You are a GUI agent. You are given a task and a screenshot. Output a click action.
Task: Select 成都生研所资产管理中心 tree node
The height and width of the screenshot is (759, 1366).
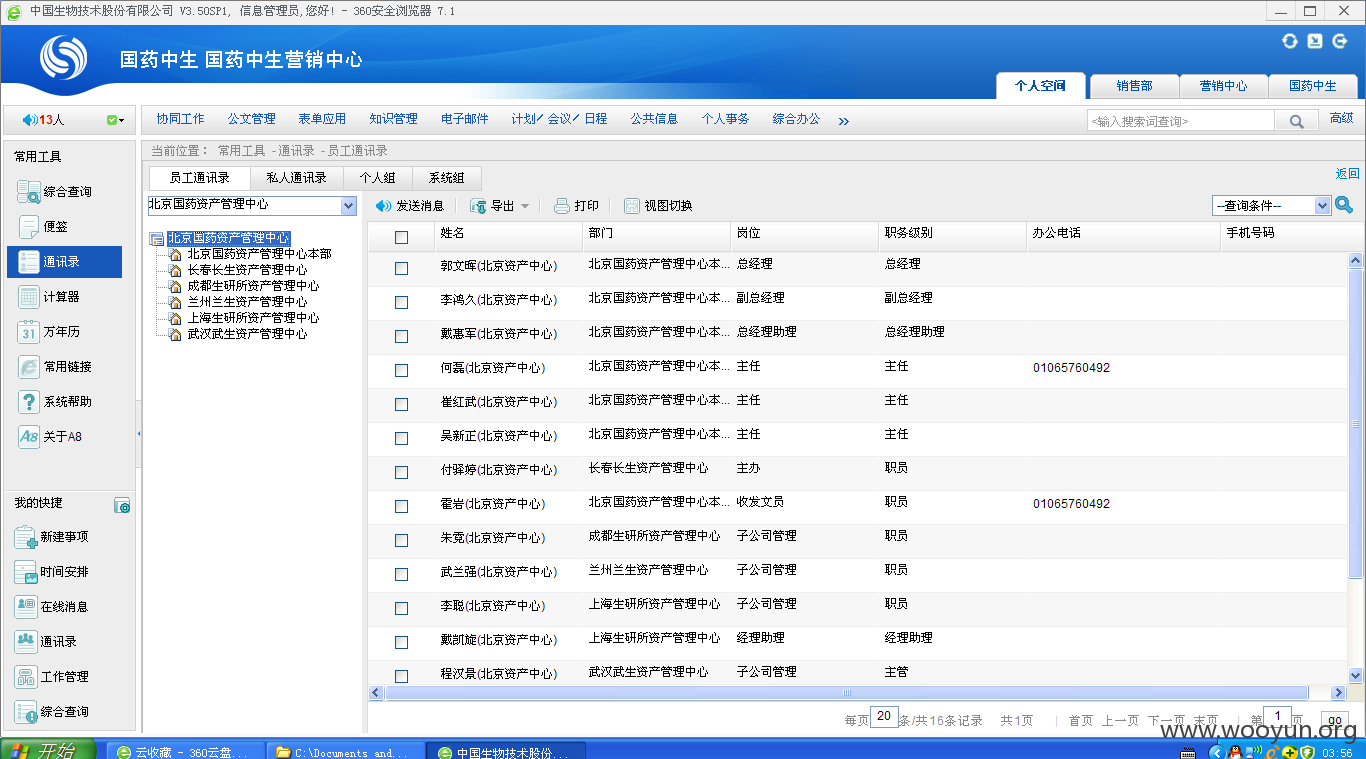[253, 286]
